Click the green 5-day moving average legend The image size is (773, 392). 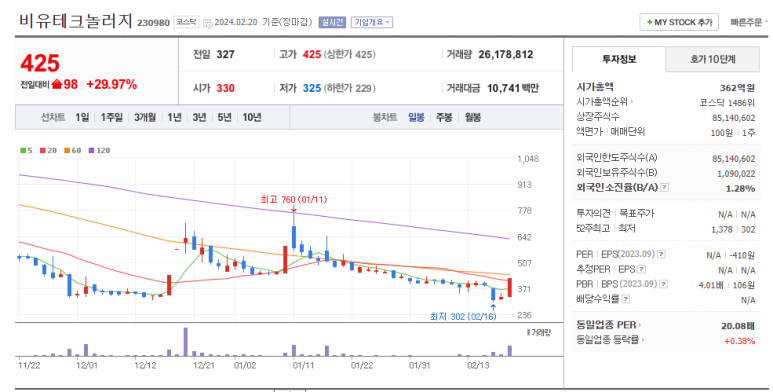pos(26,150)
